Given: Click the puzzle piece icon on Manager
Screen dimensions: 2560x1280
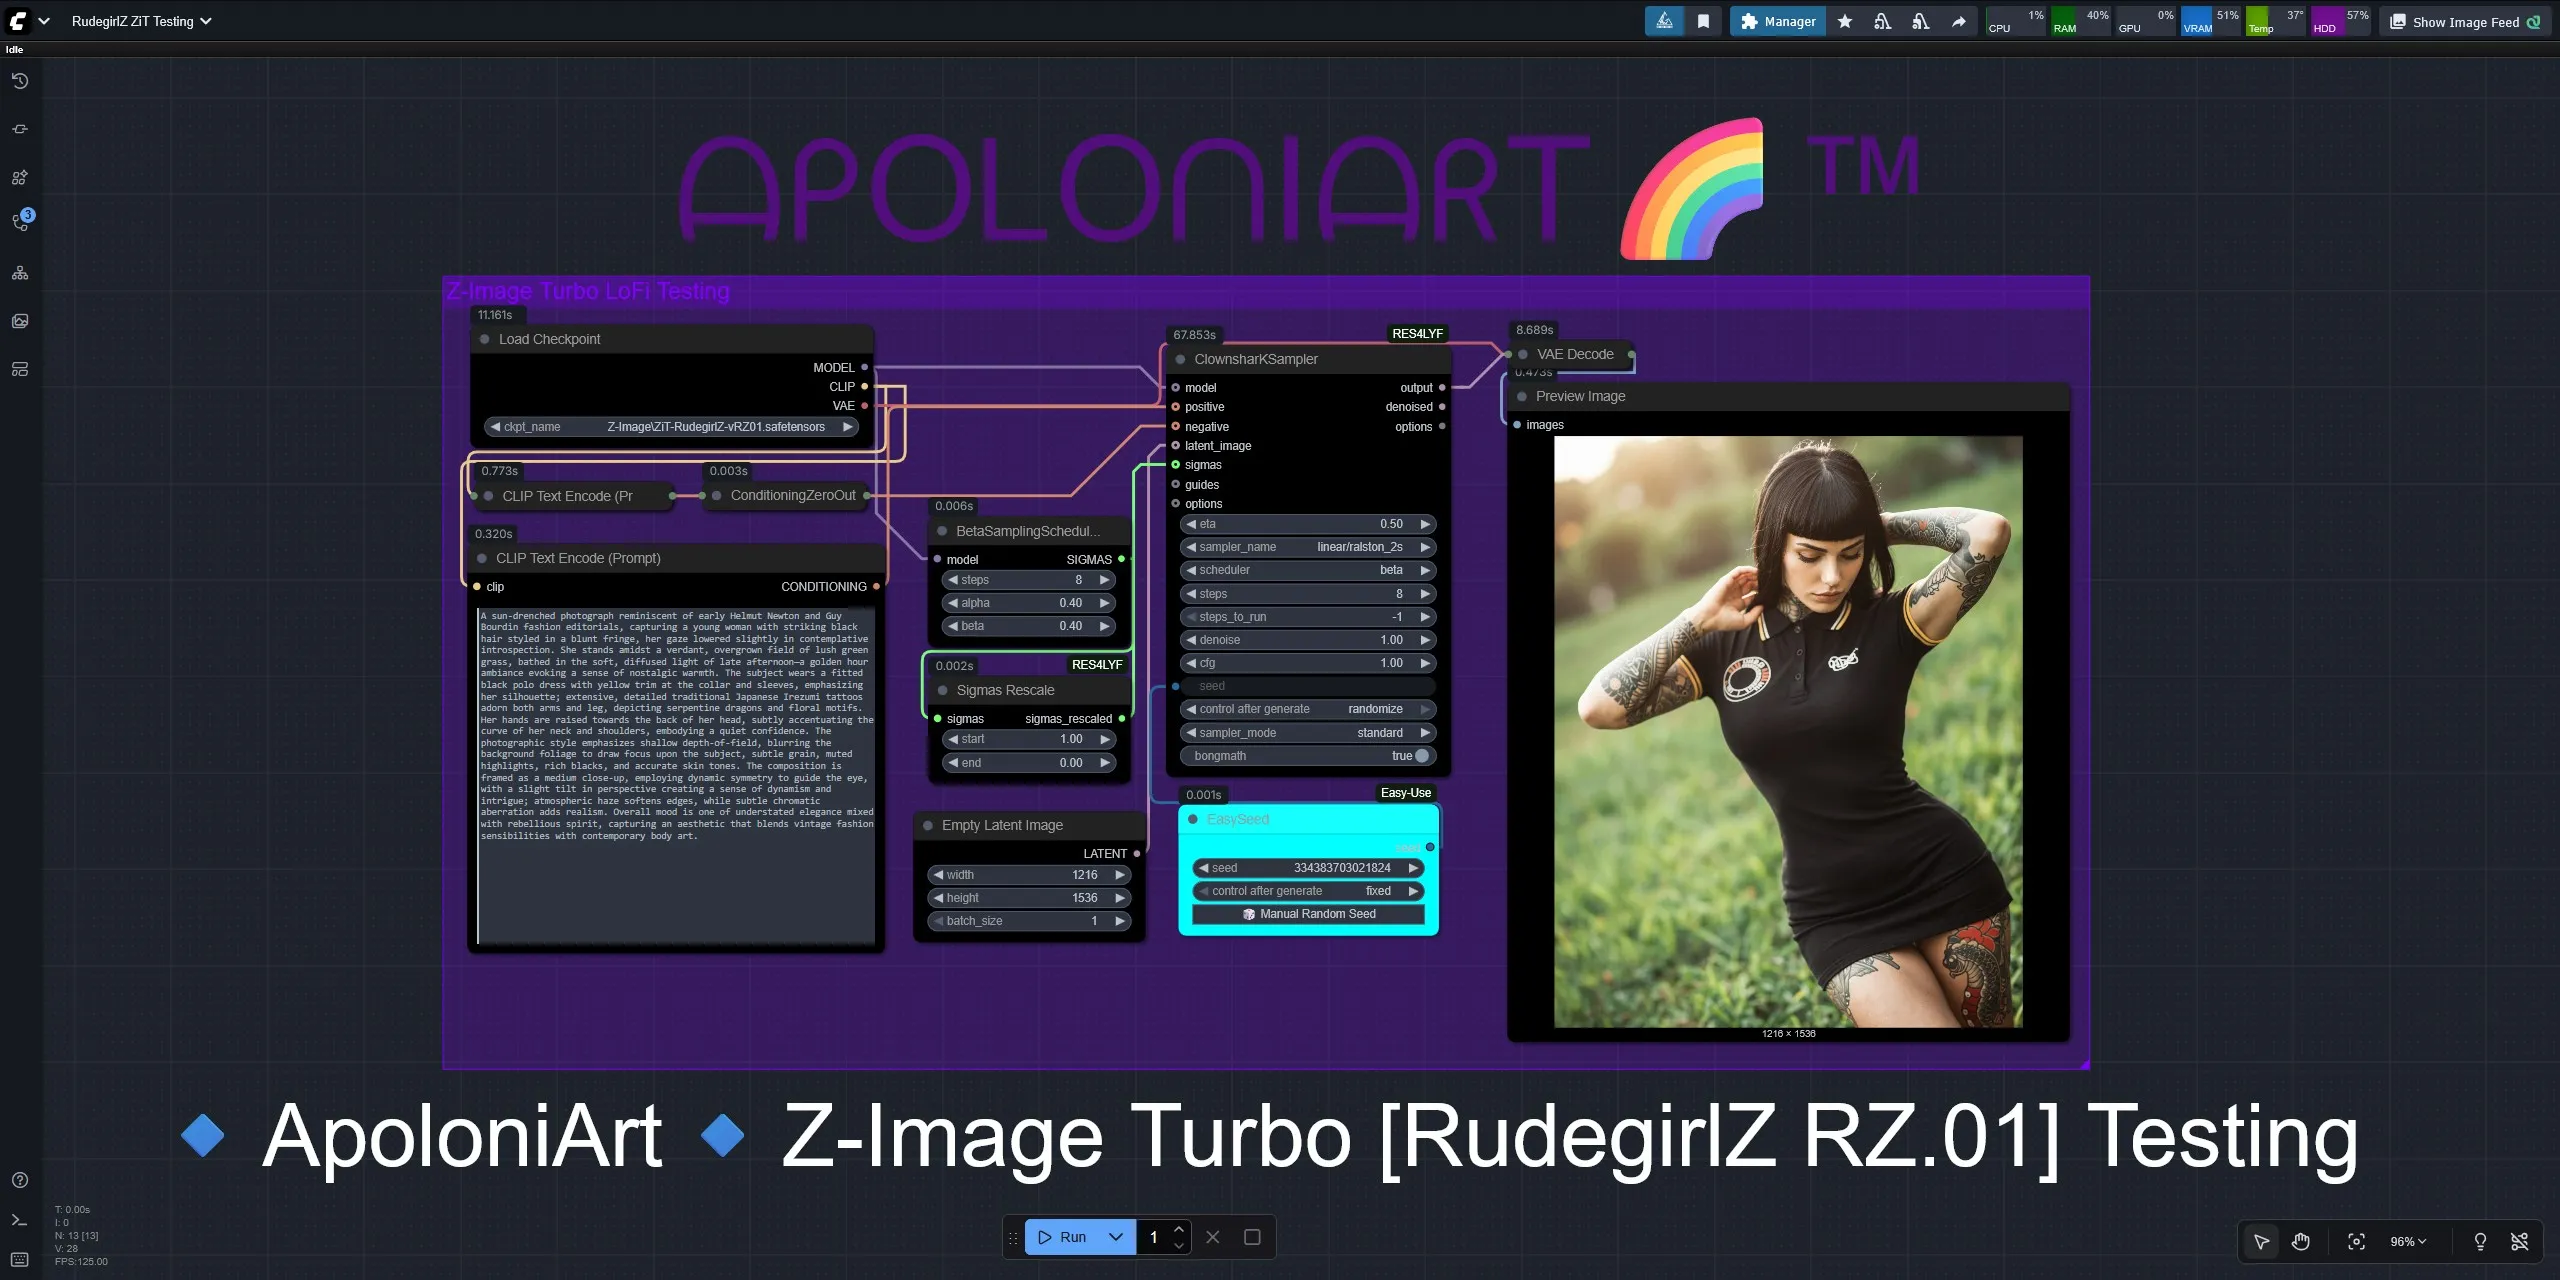Looking at the screenshot, I should pyautogui.click(x=1749, y=21).
